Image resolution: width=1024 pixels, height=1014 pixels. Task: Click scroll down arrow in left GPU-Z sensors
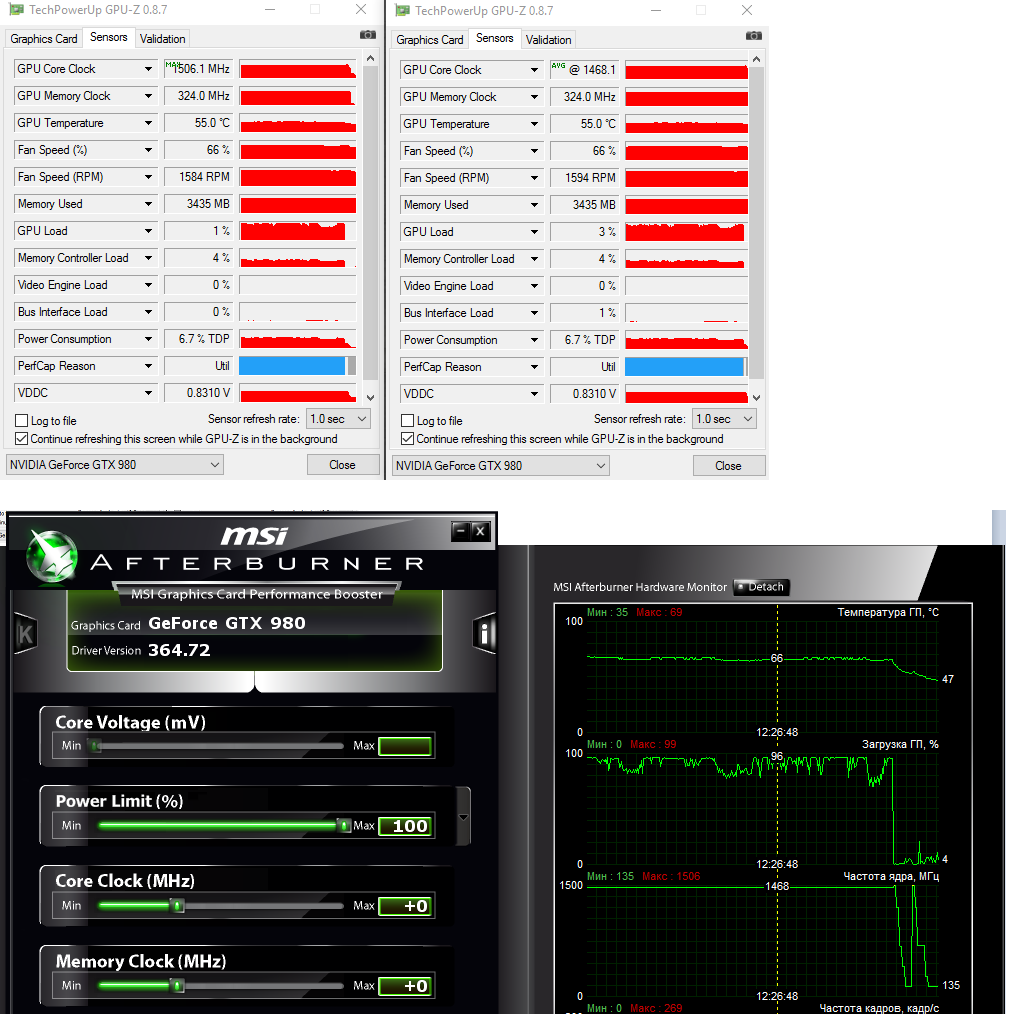[x=370, y=398]
